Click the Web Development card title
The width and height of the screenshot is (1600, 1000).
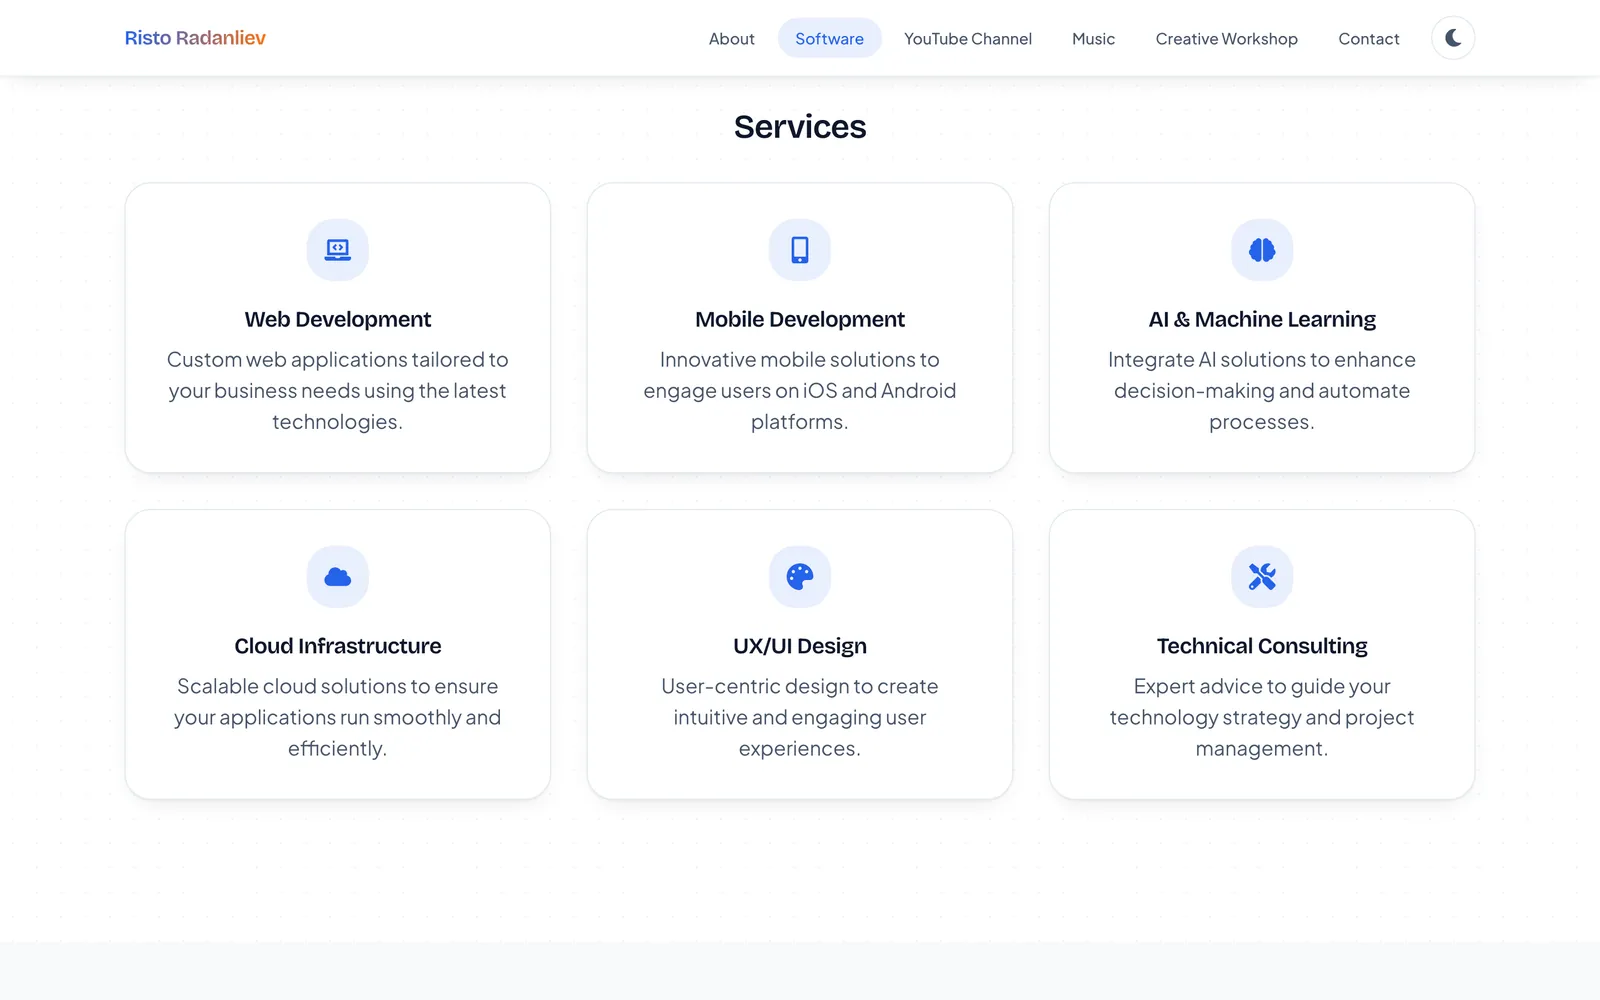pyautogui.click(x=338, y=319)
